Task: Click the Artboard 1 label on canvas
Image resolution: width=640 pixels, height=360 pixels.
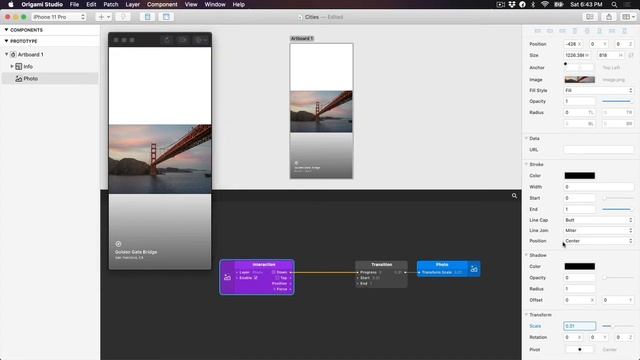Action: [x=302, y=38]
